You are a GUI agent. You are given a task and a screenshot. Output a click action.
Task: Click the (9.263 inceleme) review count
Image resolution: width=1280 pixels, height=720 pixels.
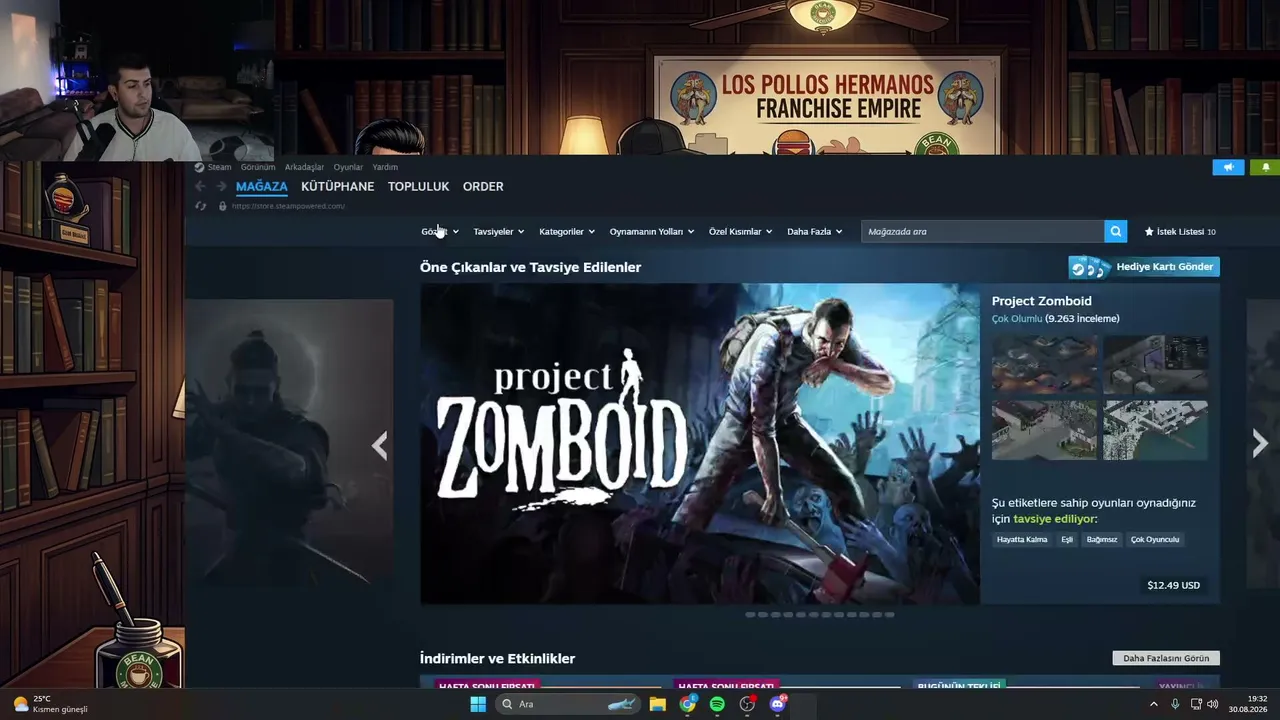click(1082, 319)
